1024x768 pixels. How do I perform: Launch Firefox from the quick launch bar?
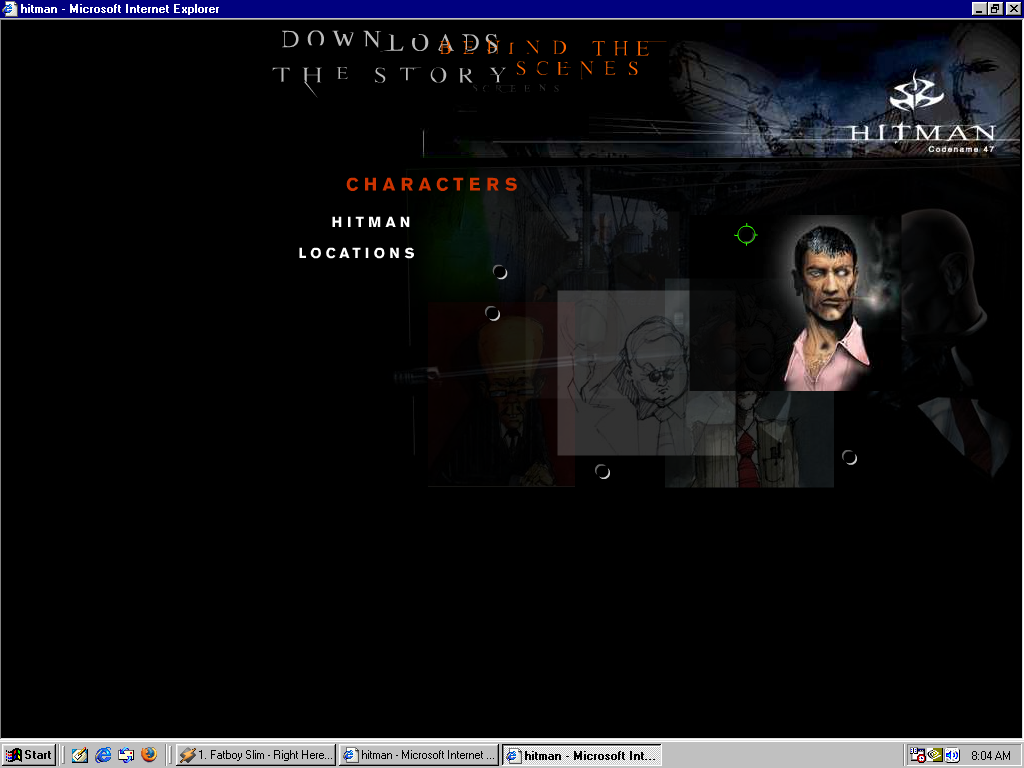pos(149,755)
